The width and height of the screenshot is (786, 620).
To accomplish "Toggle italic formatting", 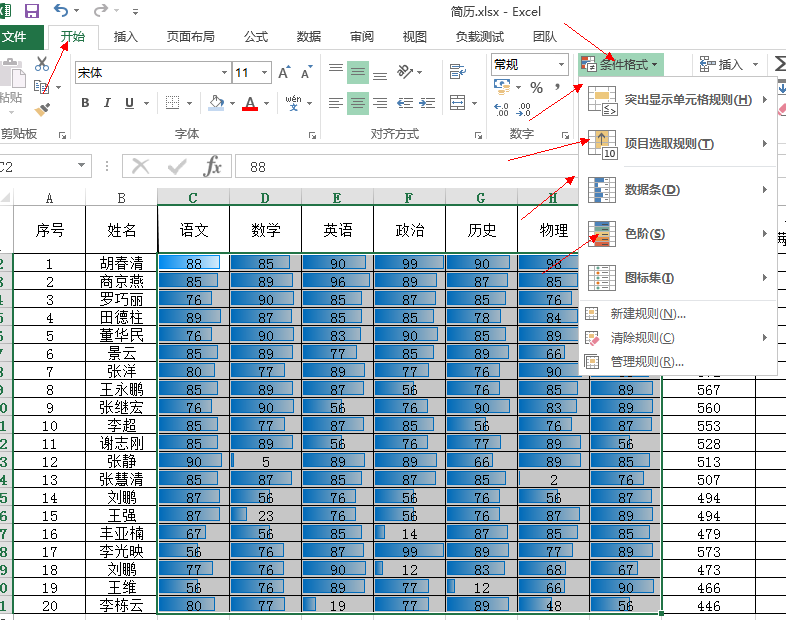I will point(107,103).
